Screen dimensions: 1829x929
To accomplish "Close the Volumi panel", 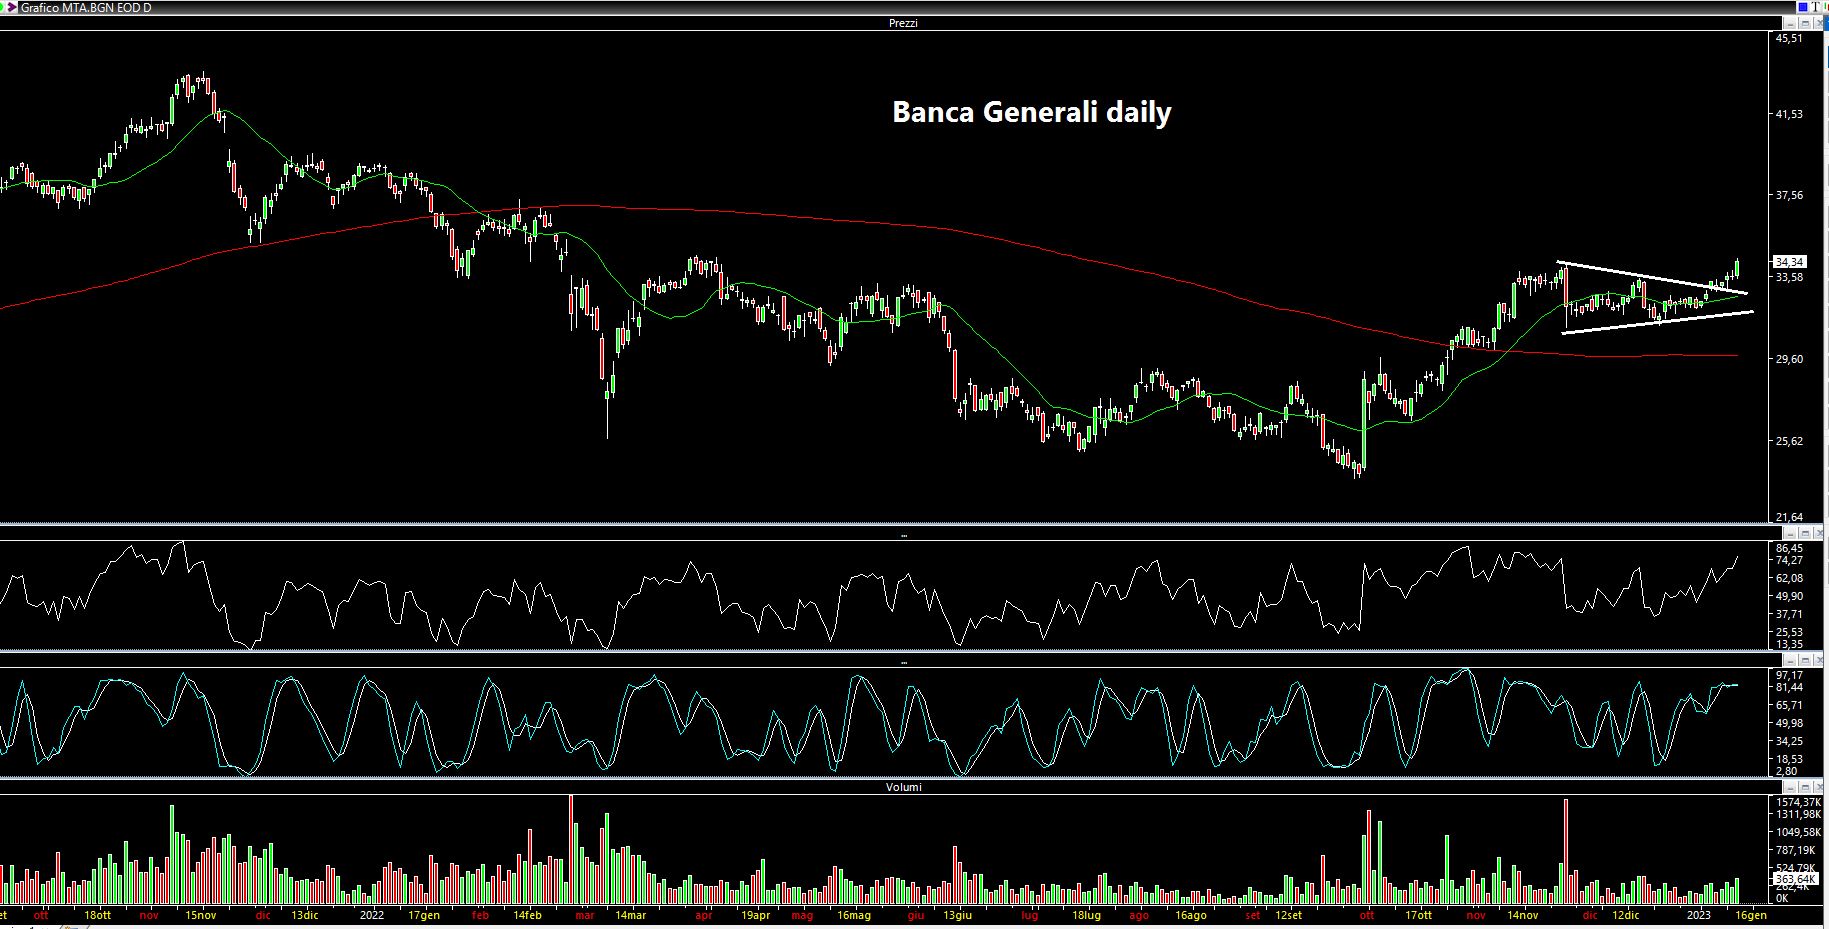I will [x=1818, y=787].
